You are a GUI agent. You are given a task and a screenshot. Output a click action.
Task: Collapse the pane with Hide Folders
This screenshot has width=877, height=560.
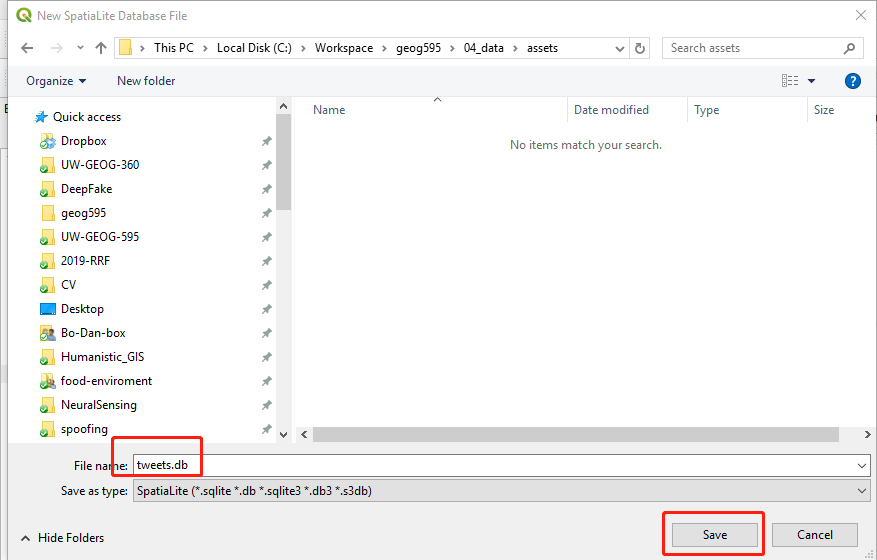click(x=62, y=538)
